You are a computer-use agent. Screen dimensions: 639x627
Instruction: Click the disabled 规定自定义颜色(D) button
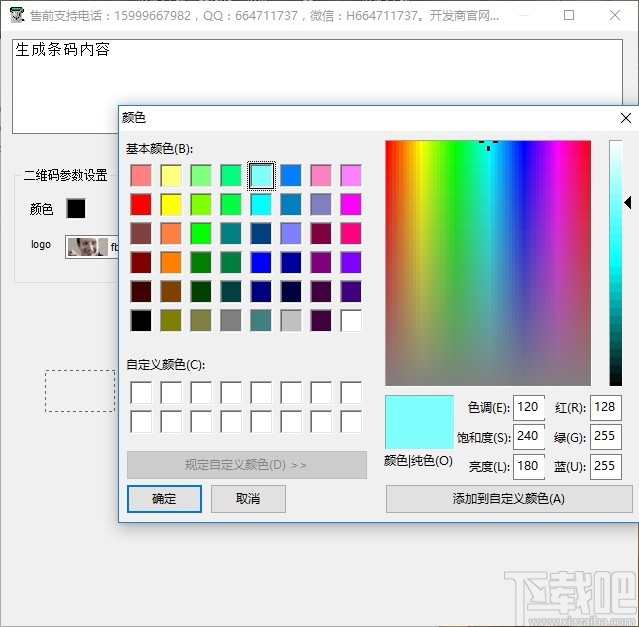click(247, 464)
